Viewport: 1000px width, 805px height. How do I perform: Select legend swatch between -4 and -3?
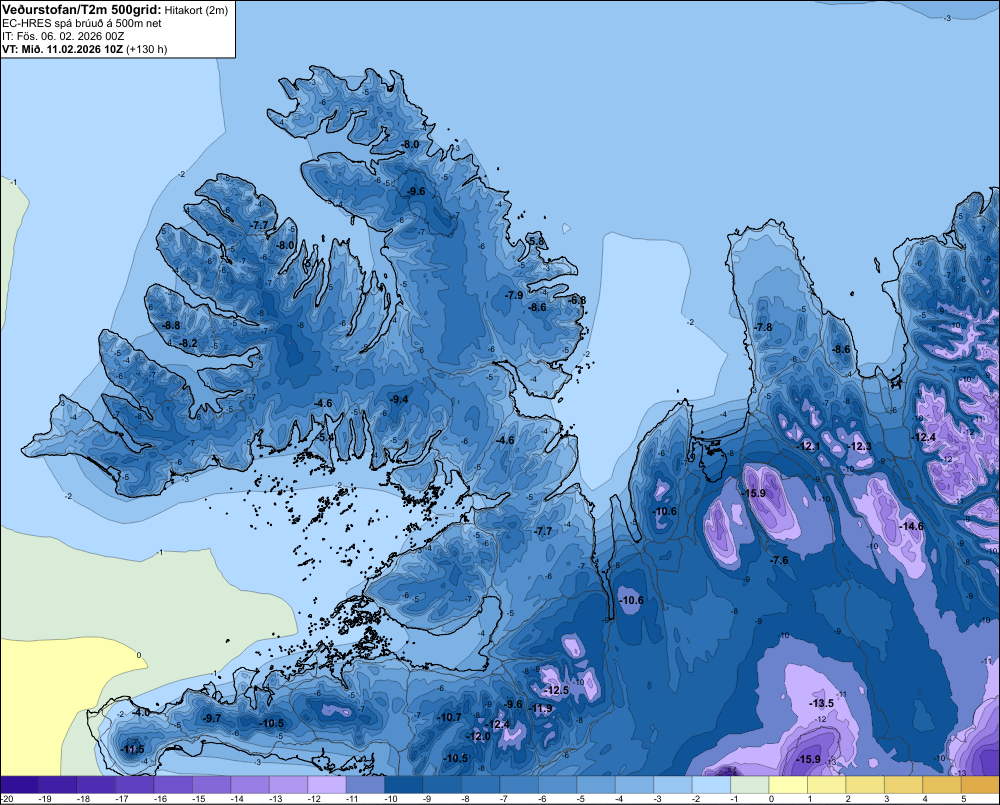pyautogui.click(x=635, y=785)
